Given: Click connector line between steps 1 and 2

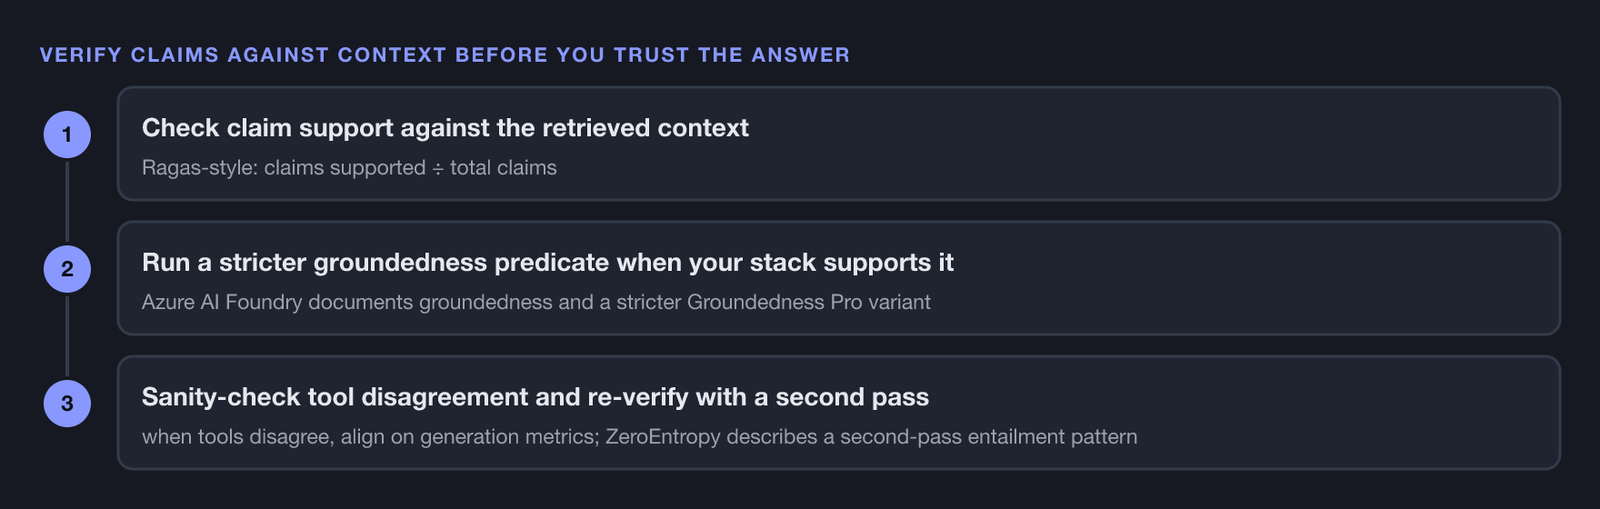Looking at the screenshot, I should pos(67,201).
